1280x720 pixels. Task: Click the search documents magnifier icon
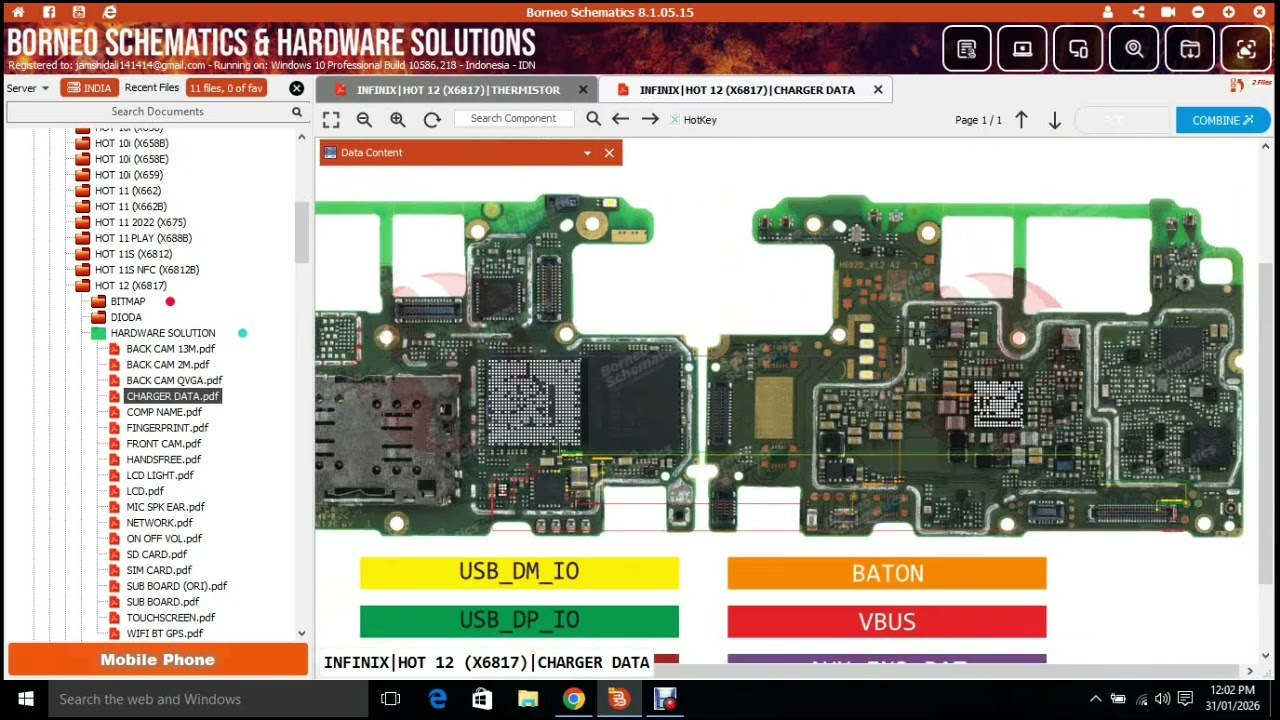pos(297,112)
